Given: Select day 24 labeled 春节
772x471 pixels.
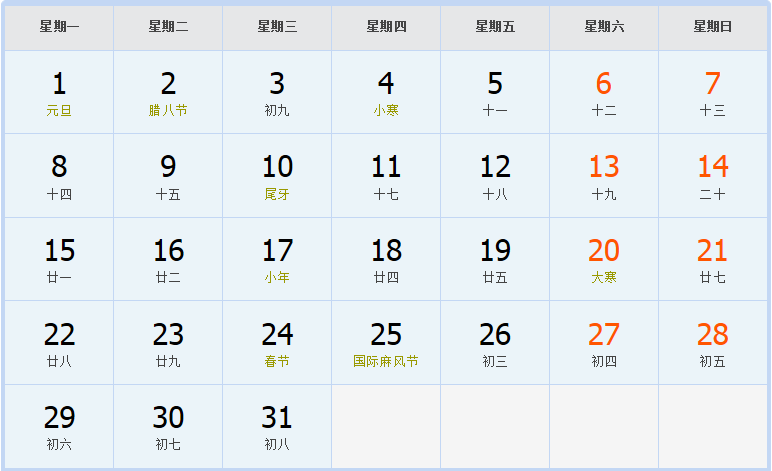Looking at the screenshot, I should [x=277, y=343].
